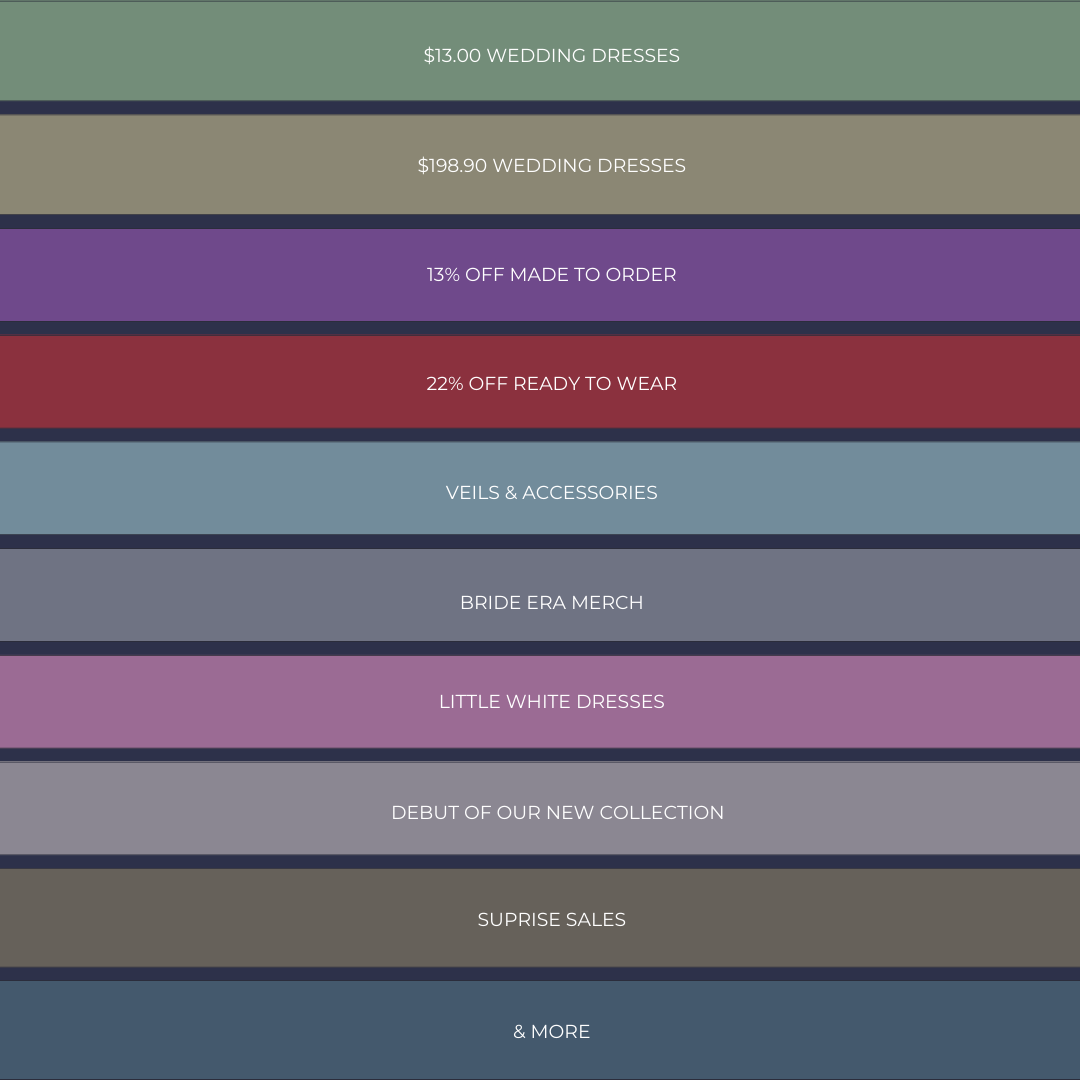The image size is (1080, 1080).
Task: Open the & More banner
Action: [540, 1030]
